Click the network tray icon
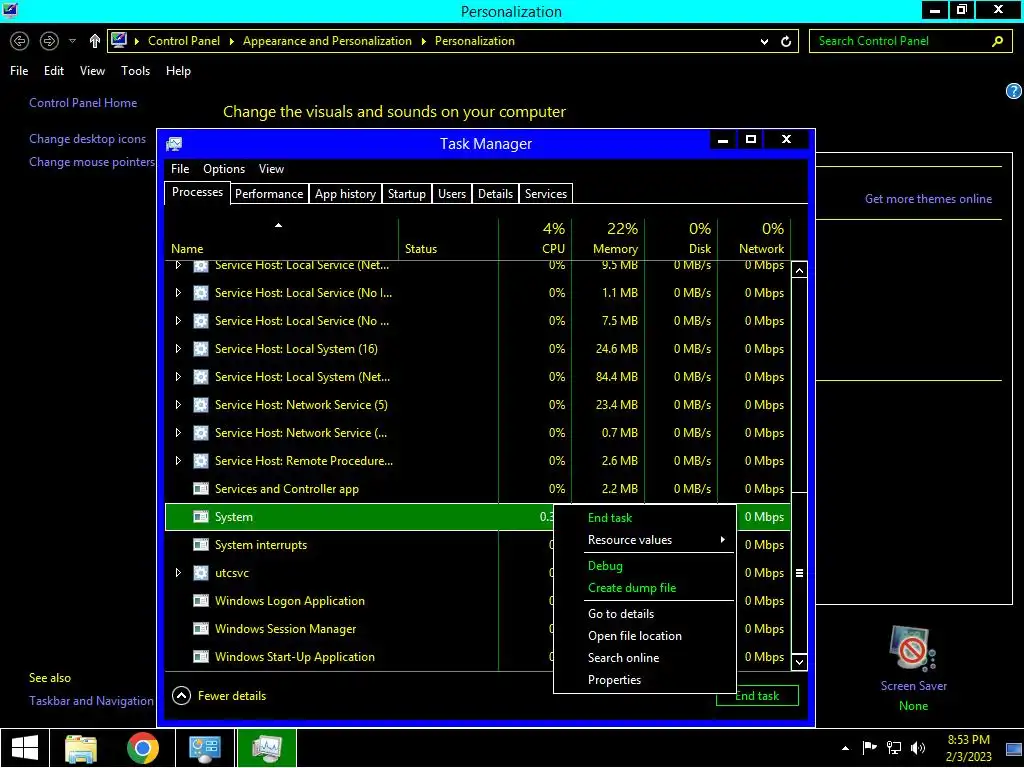Viewport: 1024px width, 768px height. point(893,748)
